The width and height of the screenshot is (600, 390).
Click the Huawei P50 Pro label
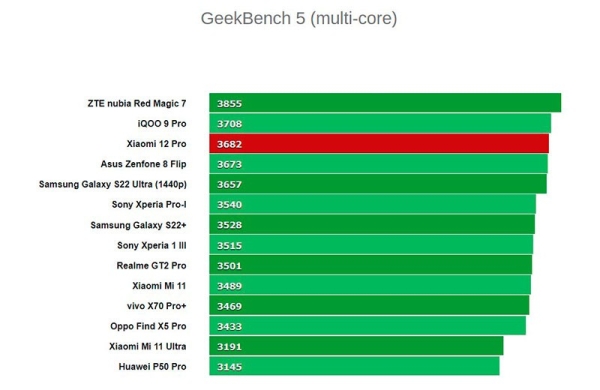click(152, 367)
